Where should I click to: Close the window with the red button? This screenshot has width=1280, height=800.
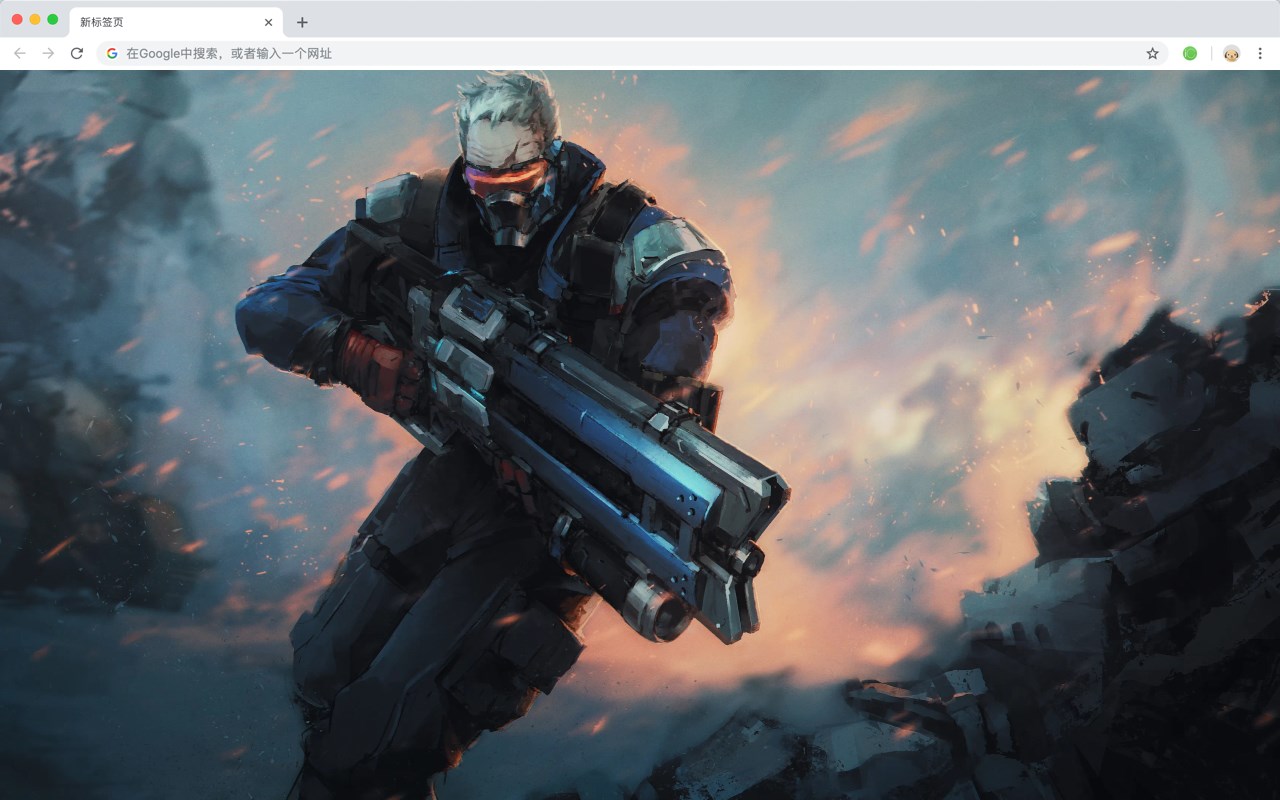click(17, 19)
